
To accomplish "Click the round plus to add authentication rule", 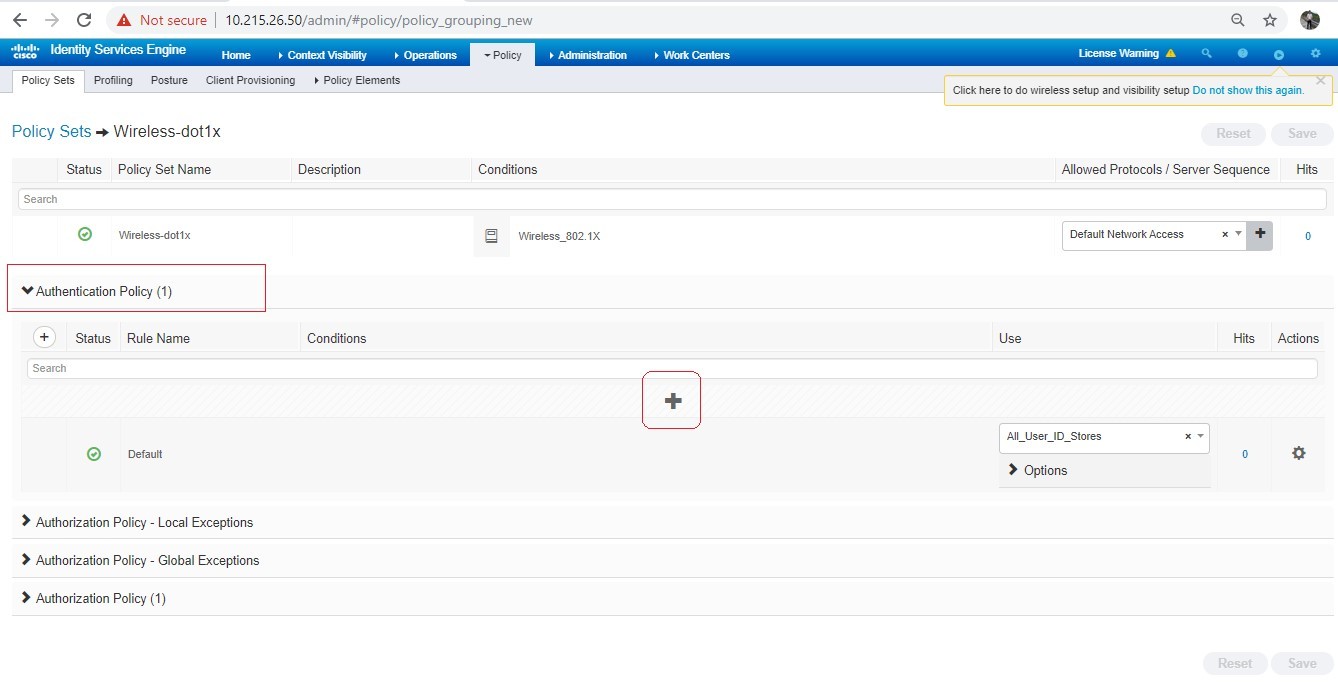I will 44,337.
